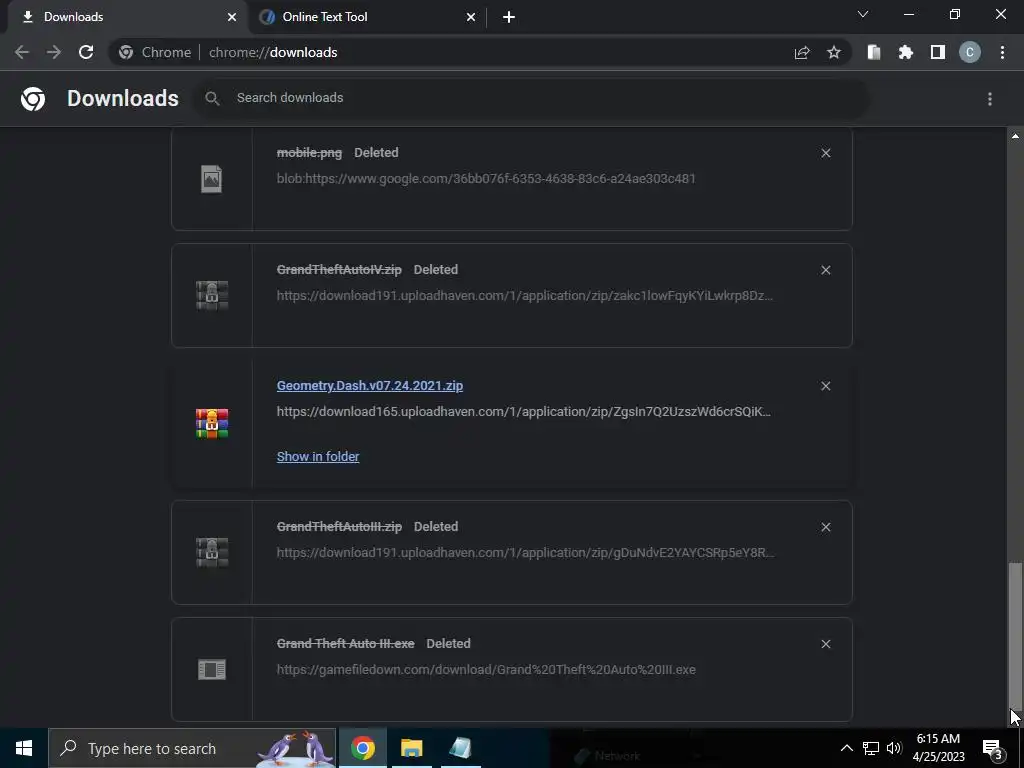Show hidden system tray icons
1024x768 pixels.
coord(846,748)
